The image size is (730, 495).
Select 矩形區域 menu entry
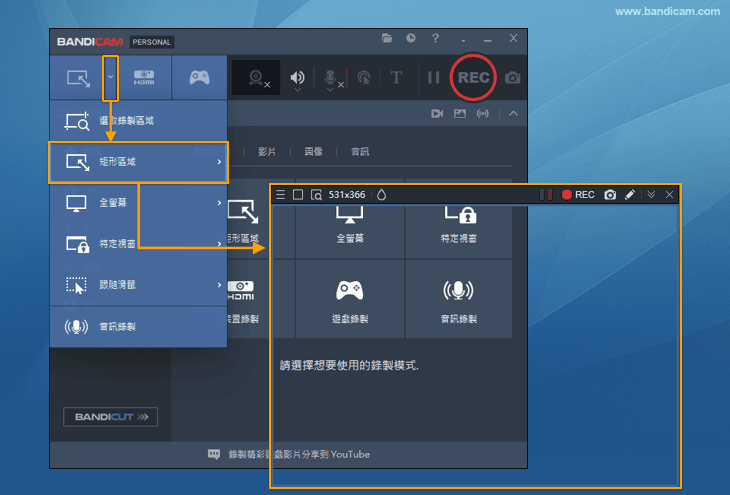click(138, 162)
